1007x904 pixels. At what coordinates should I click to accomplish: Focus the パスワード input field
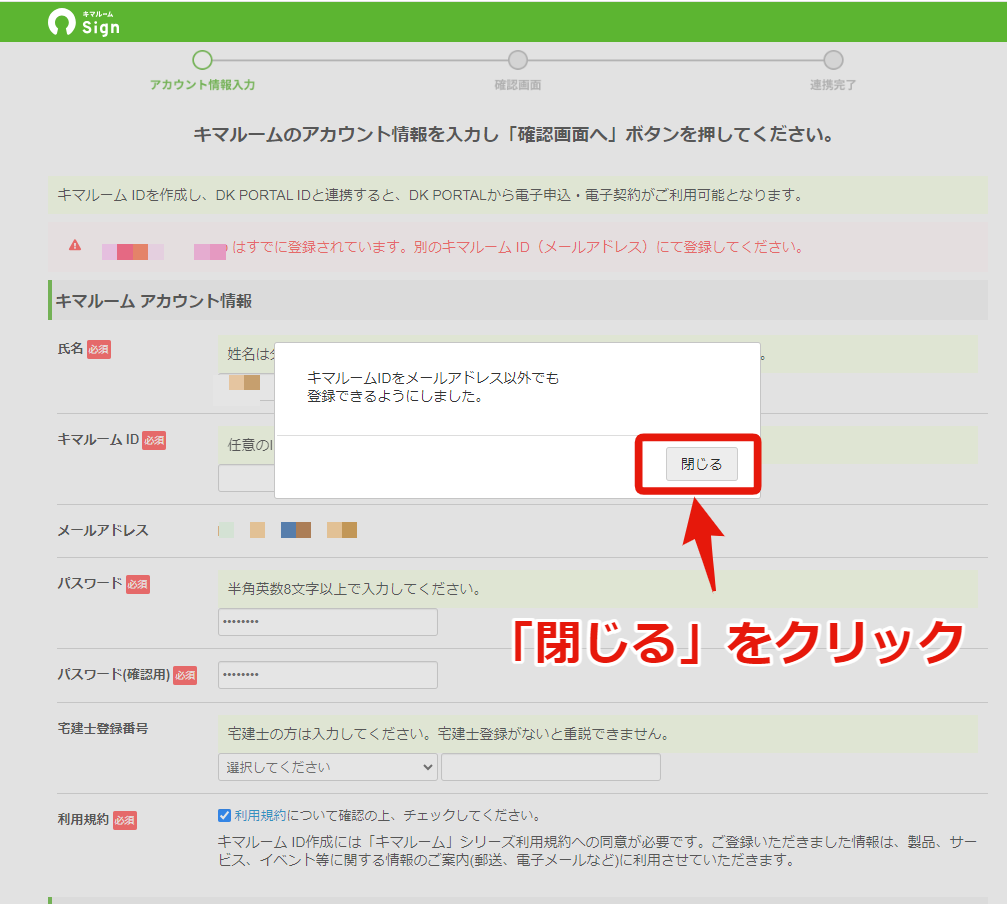coord(328,622)
